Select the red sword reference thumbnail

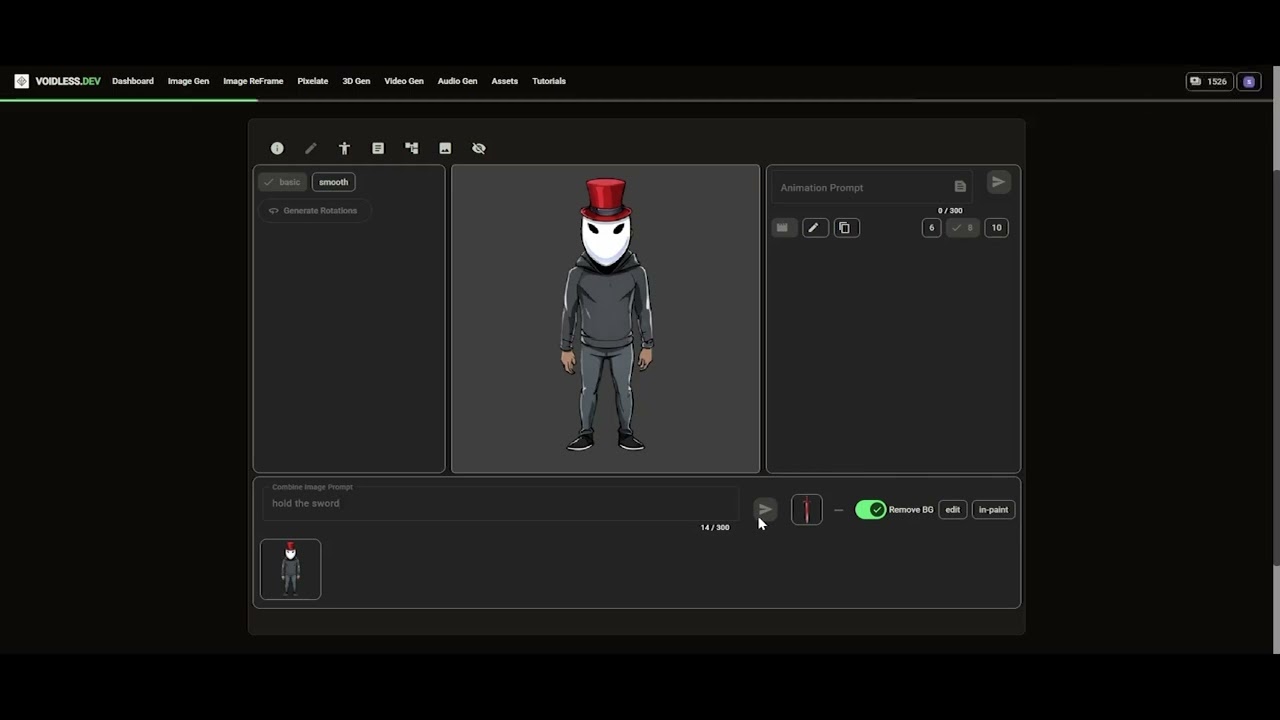[x=807, y=510]
